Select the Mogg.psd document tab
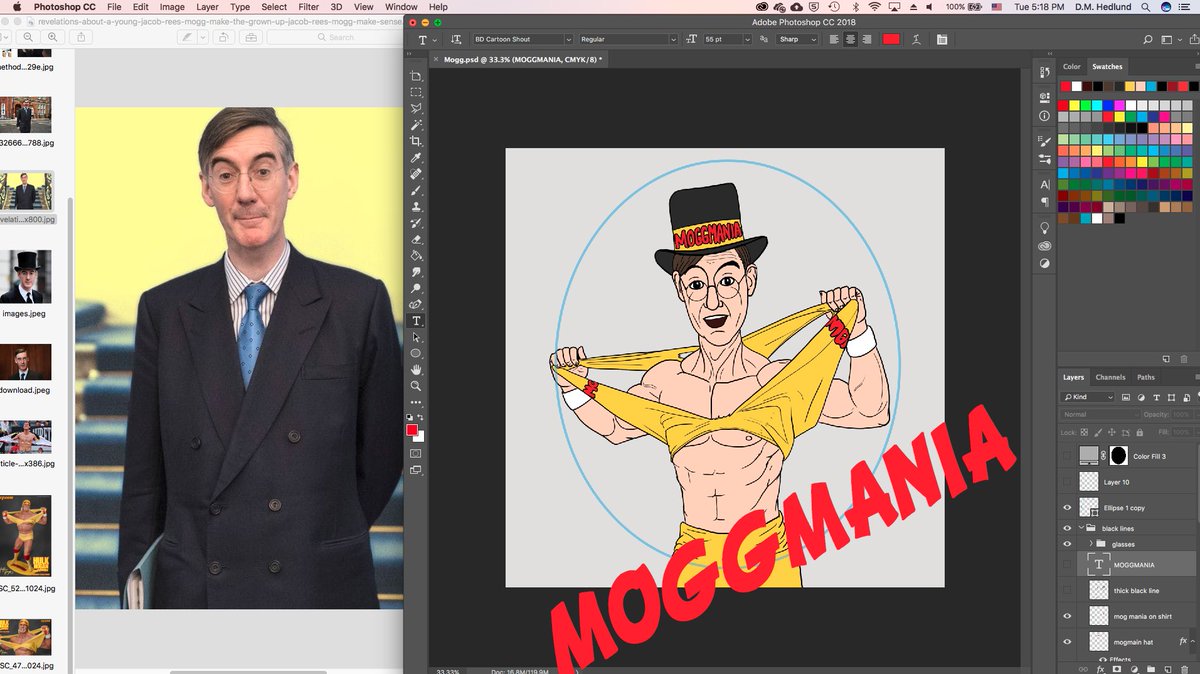The image size is (1200, 674). point(522,59)
